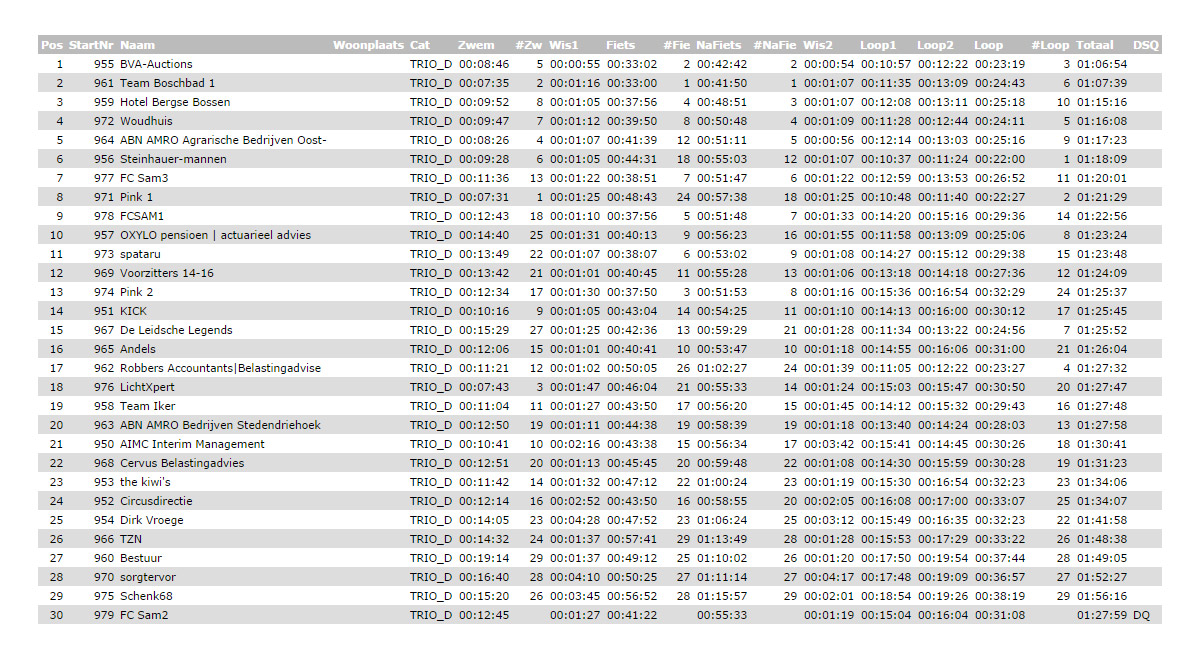The height and width of the screenshot is (660, 1200).
Task: Click total time 01:56:16 for Schenk68
Action: coord(1102,596)
